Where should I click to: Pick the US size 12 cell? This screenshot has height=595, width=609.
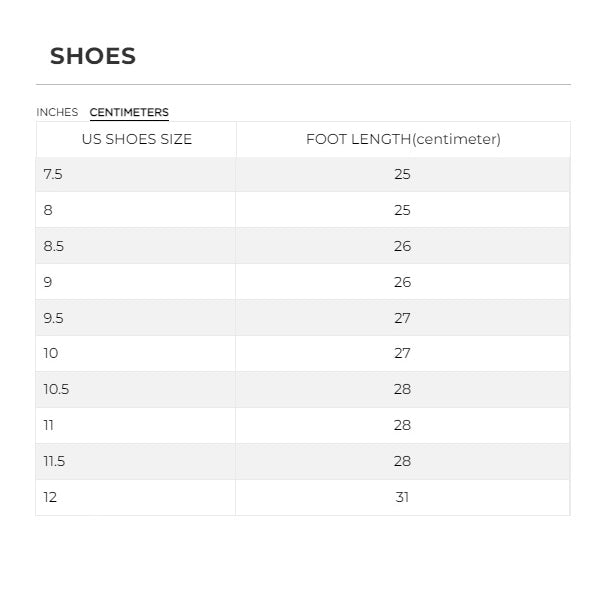[x=50, y=497]
